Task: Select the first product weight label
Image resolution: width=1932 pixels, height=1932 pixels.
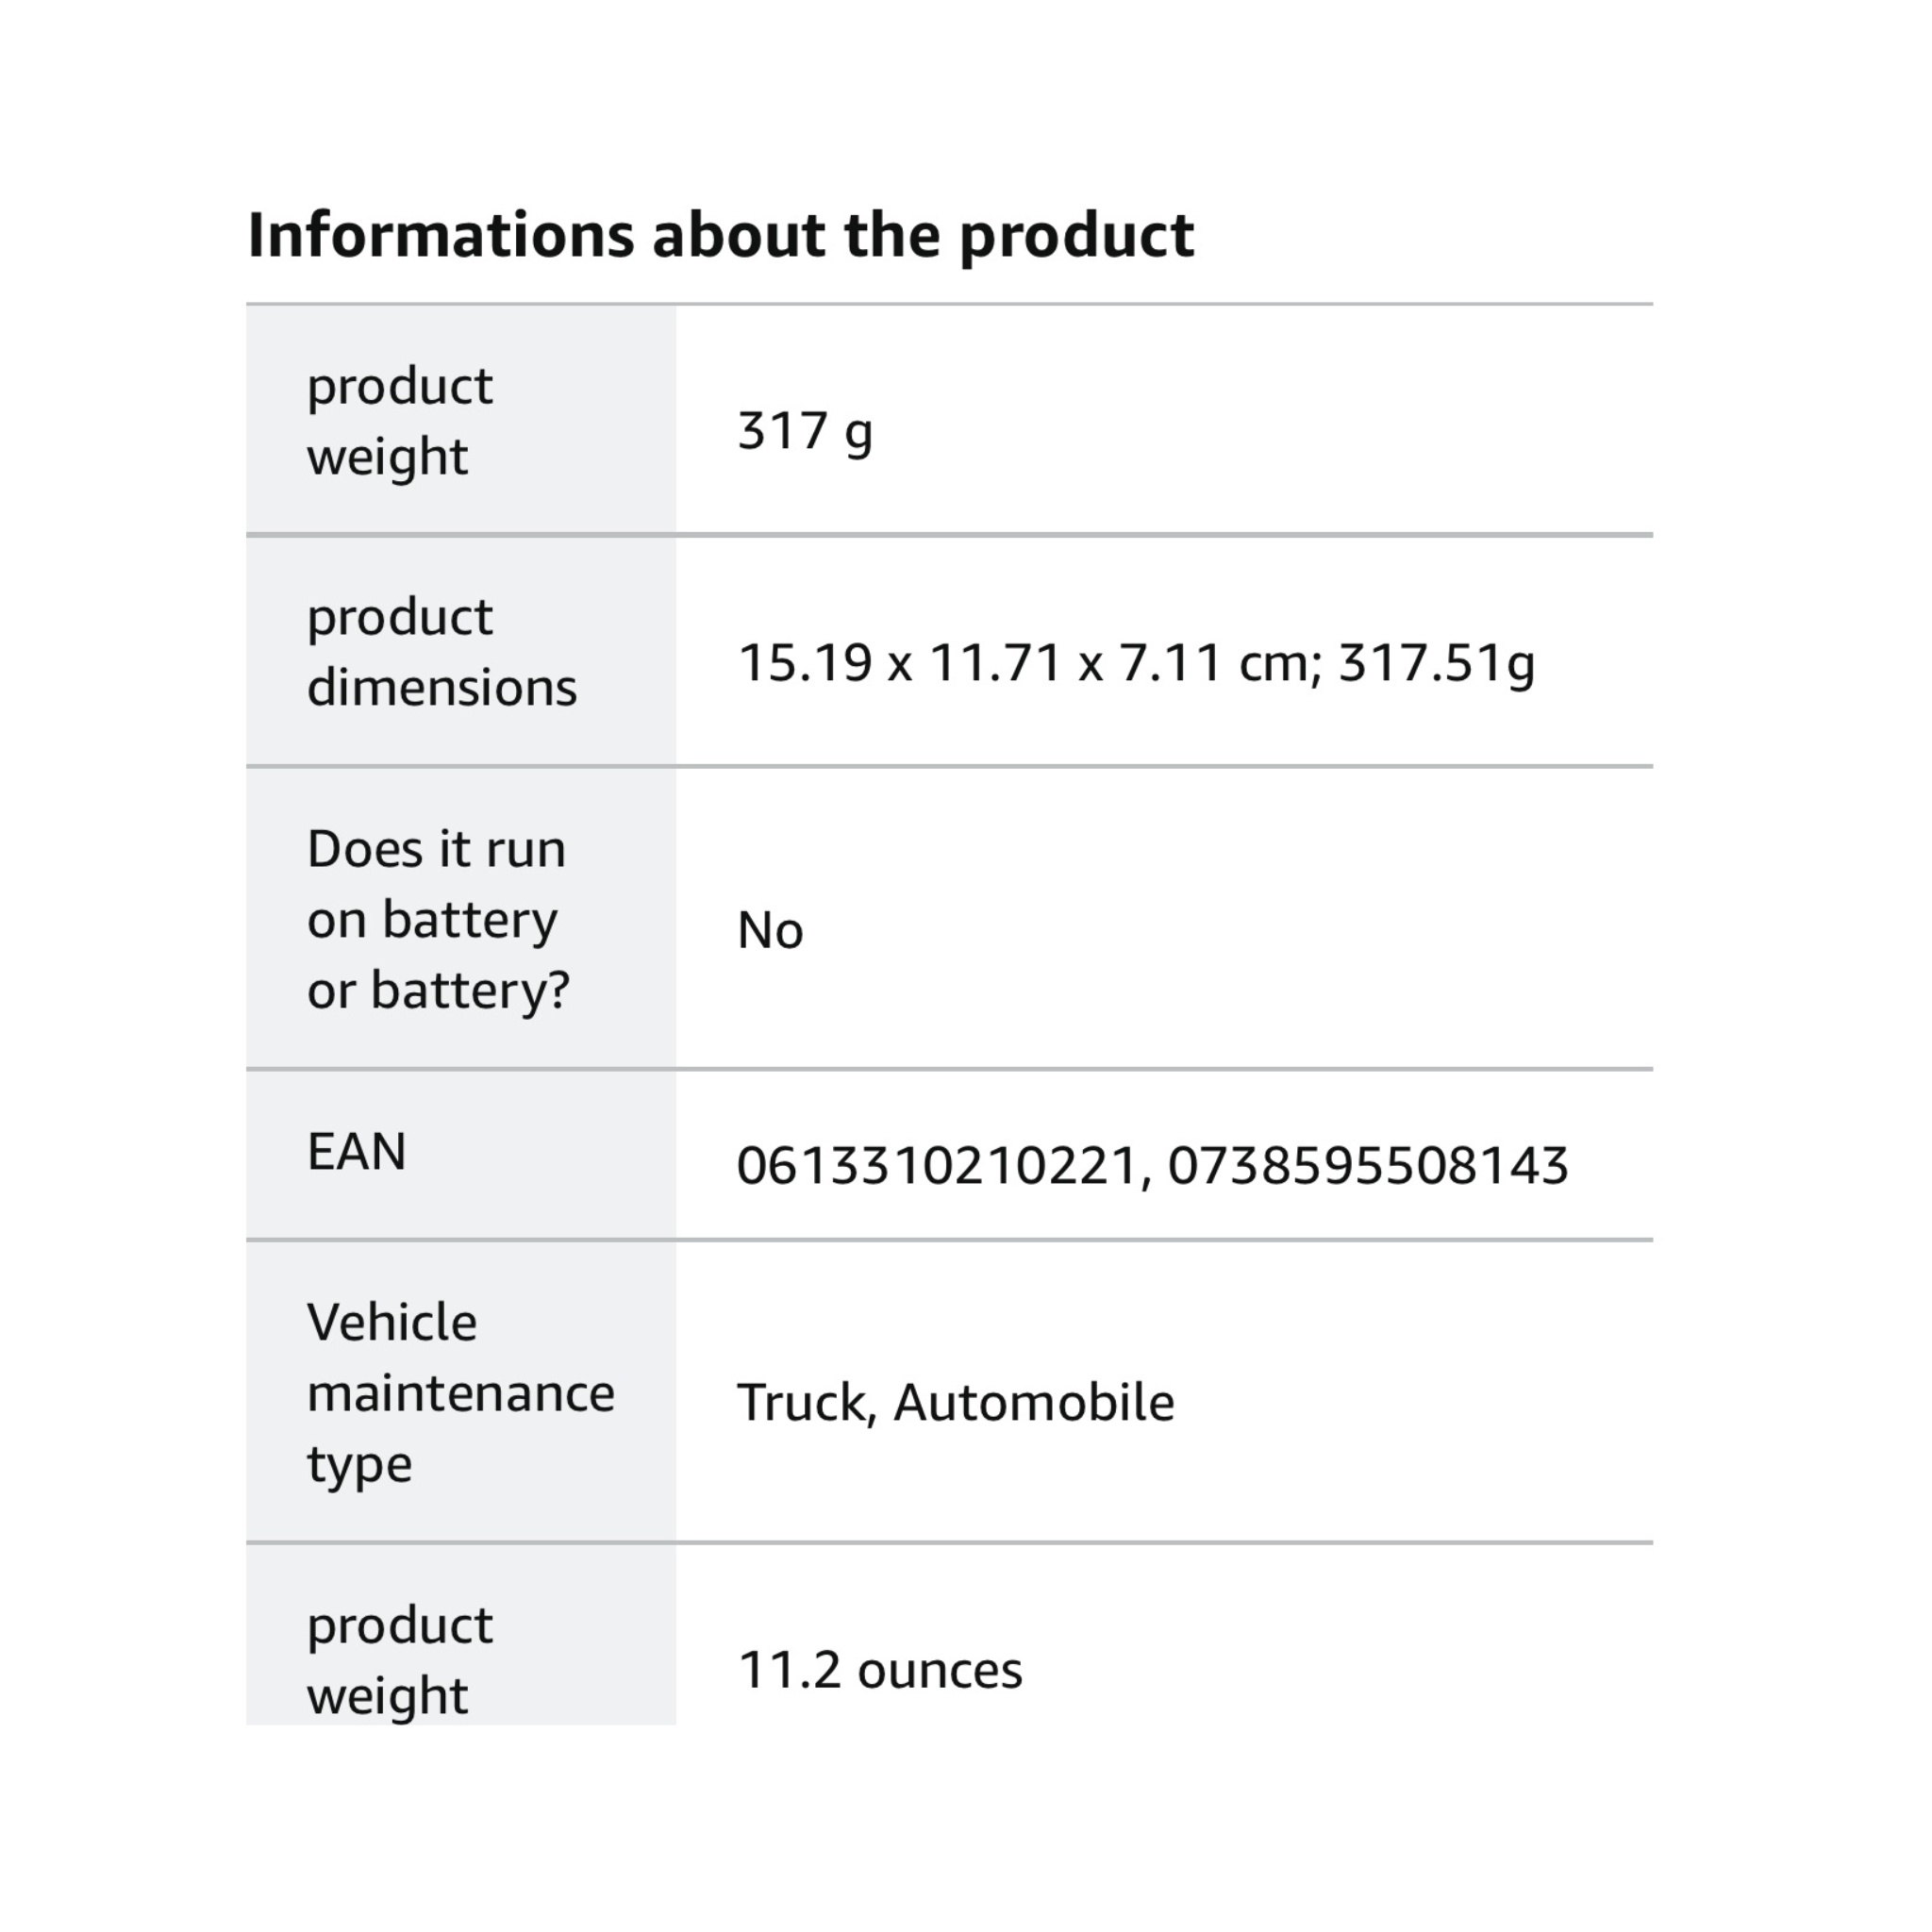Action: click(x=399, y=421)
